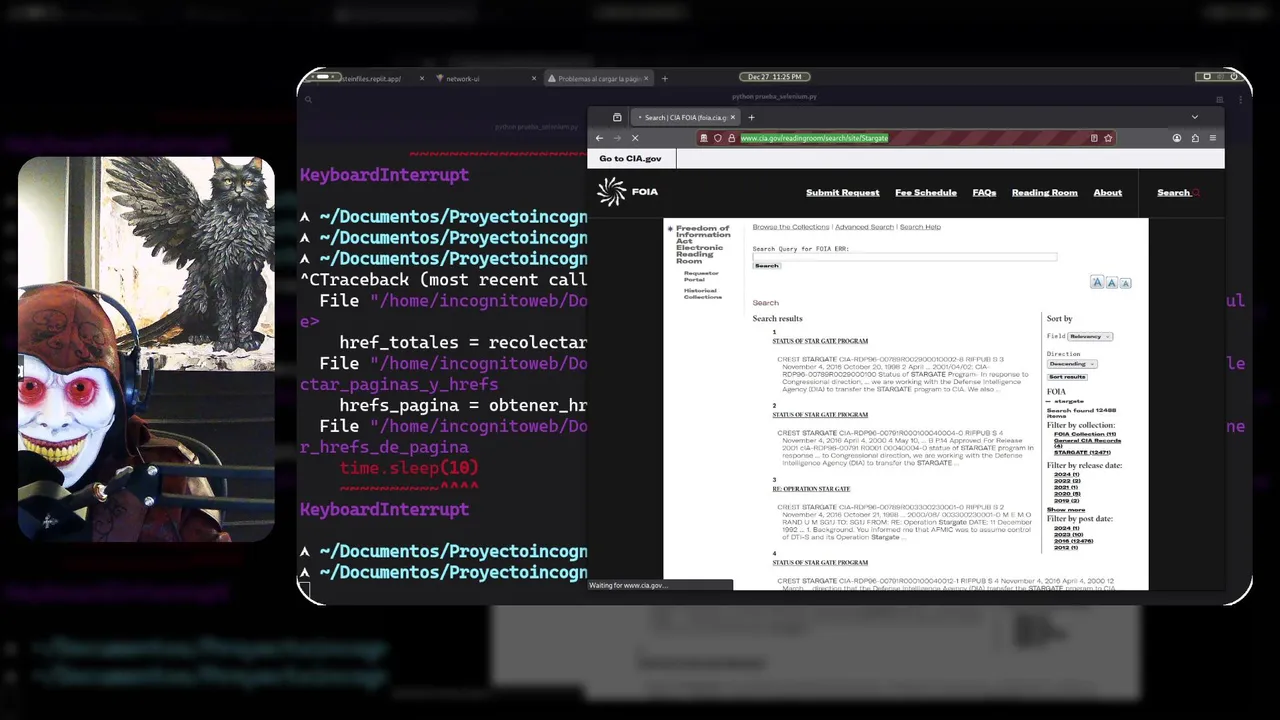1280x720 pixels.
Task: Filter by General CIA Records collection
Action: coord(1086,442)
